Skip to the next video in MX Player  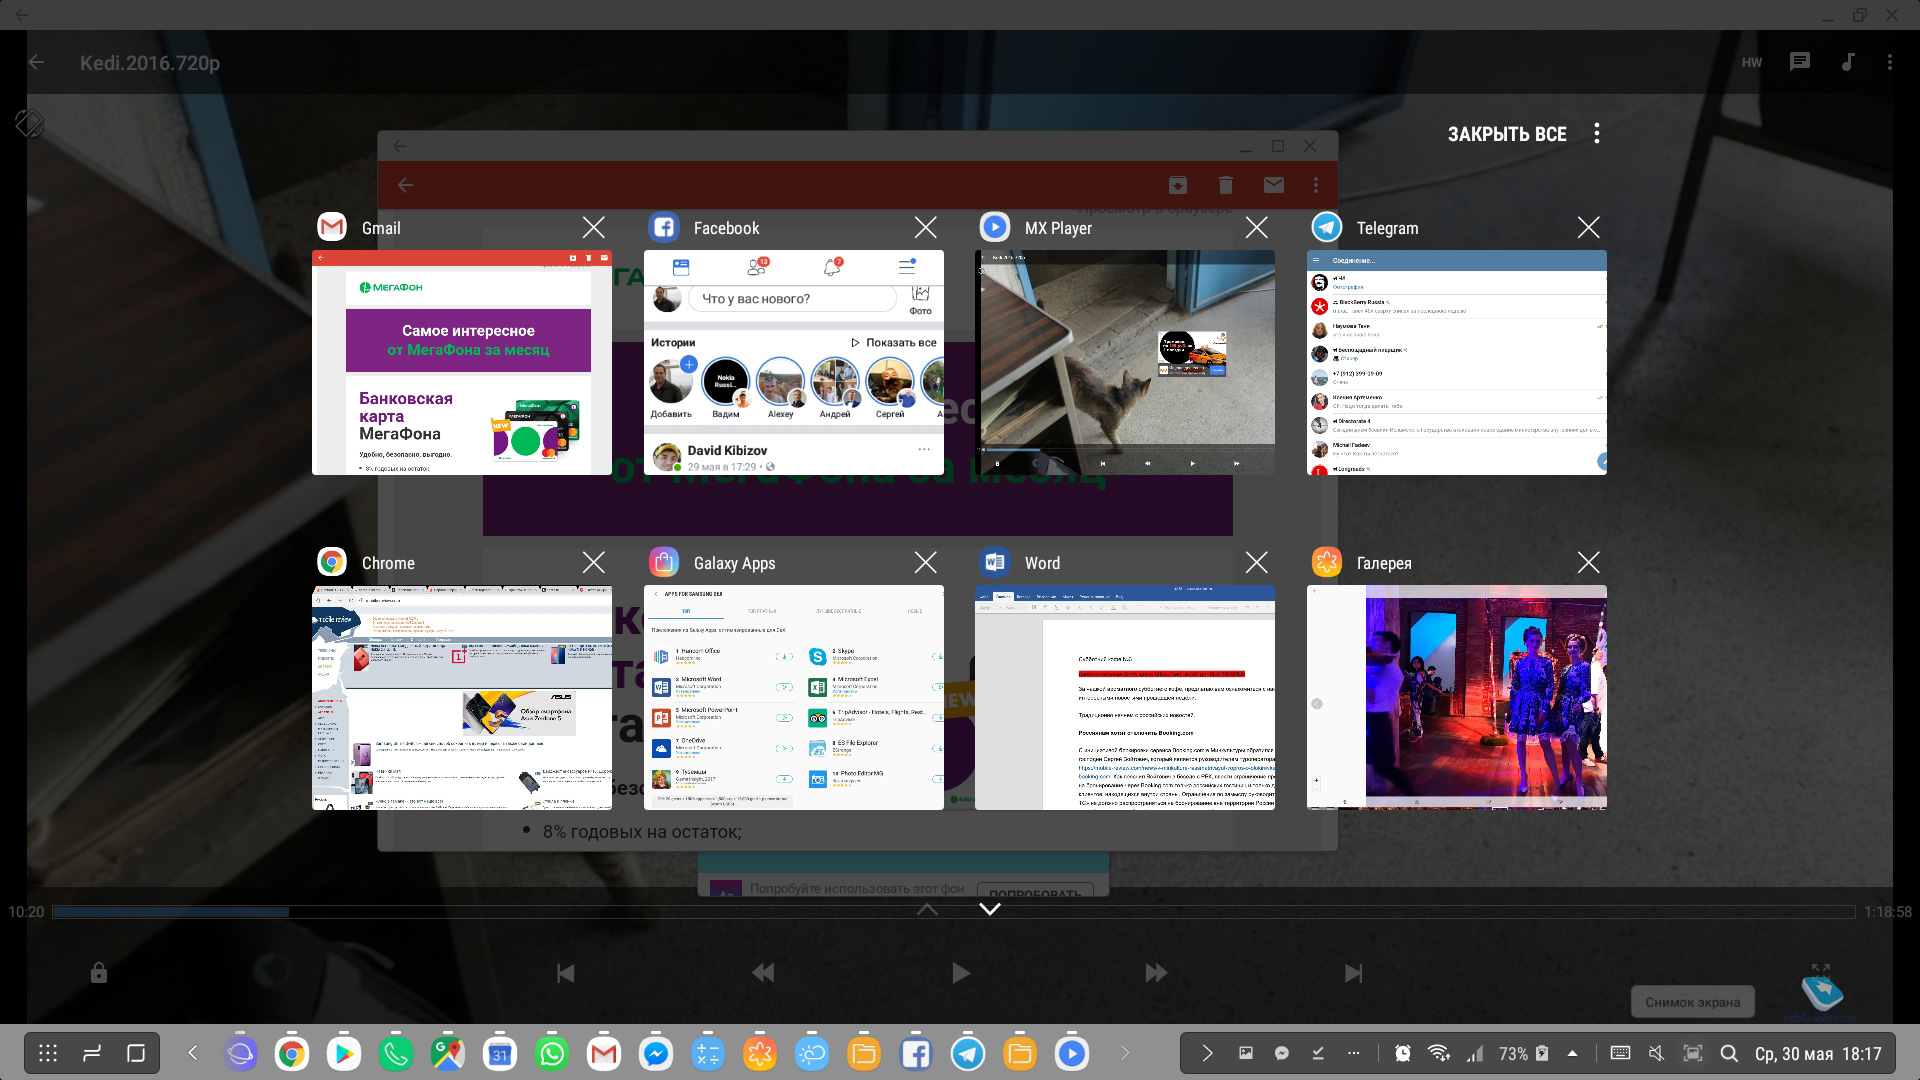pos(1353,973)
